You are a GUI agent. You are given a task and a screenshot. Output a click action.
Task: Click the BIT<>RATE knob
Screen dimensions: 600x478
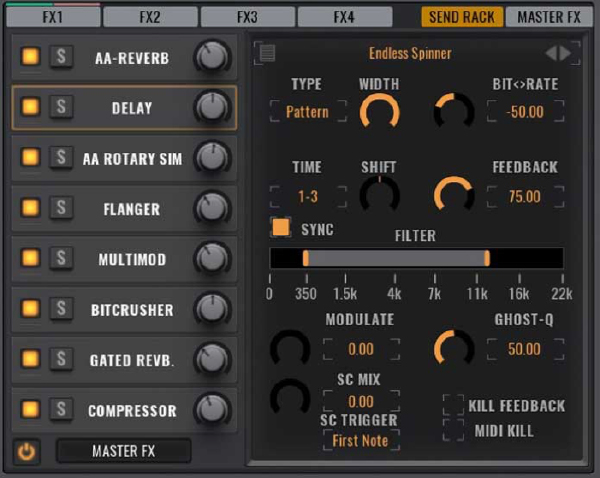(x=454, y=112)
